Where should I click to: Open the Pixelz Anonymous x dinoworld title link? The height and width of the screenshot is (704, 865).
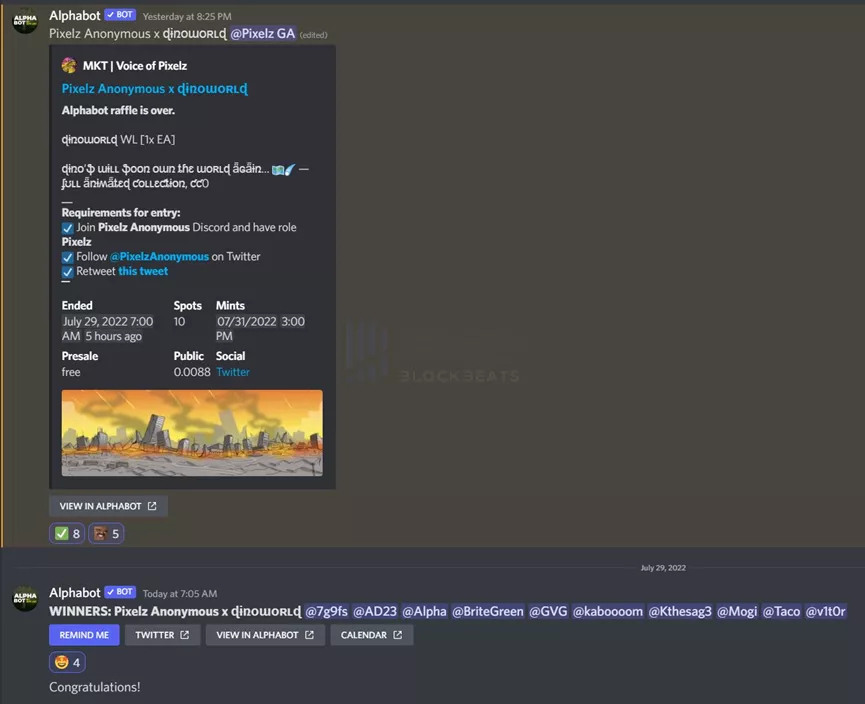[154, 89]
